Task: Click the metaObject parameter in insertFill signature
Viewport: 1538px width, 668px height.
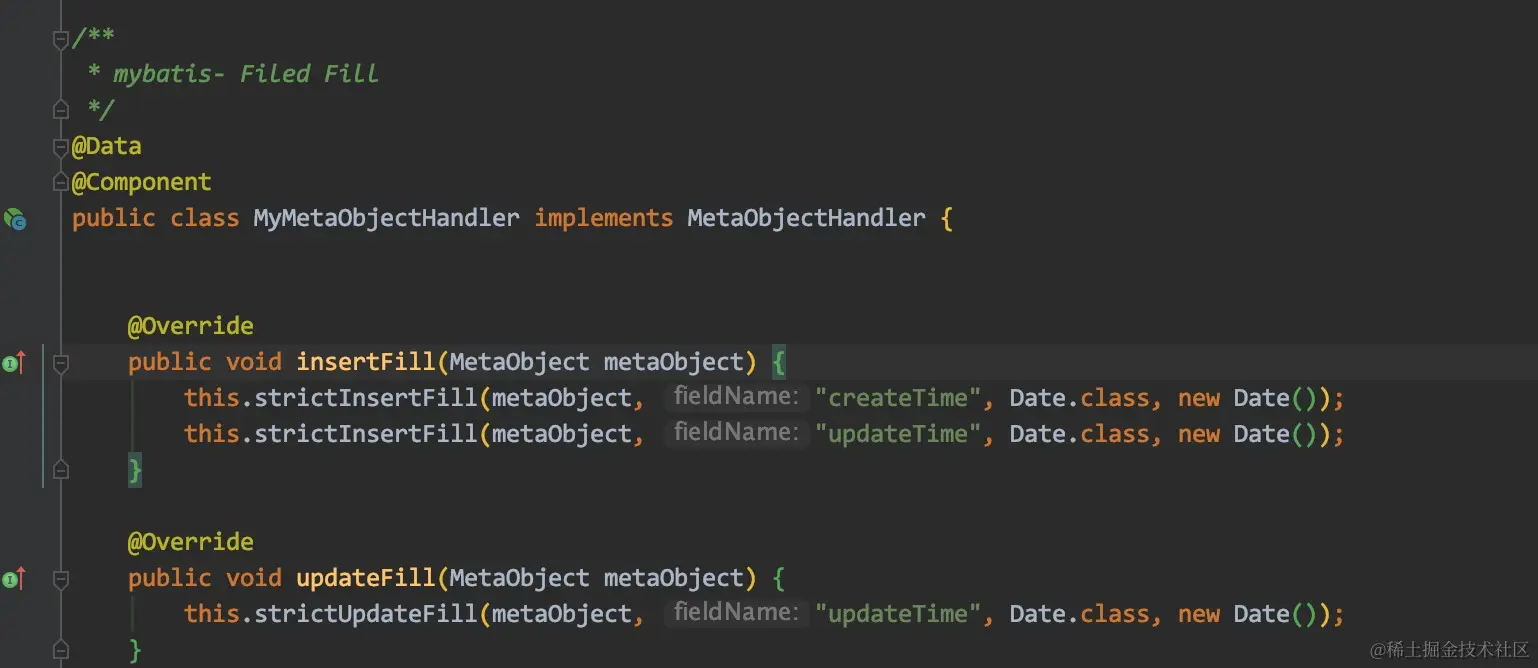Action: point(673,362)
